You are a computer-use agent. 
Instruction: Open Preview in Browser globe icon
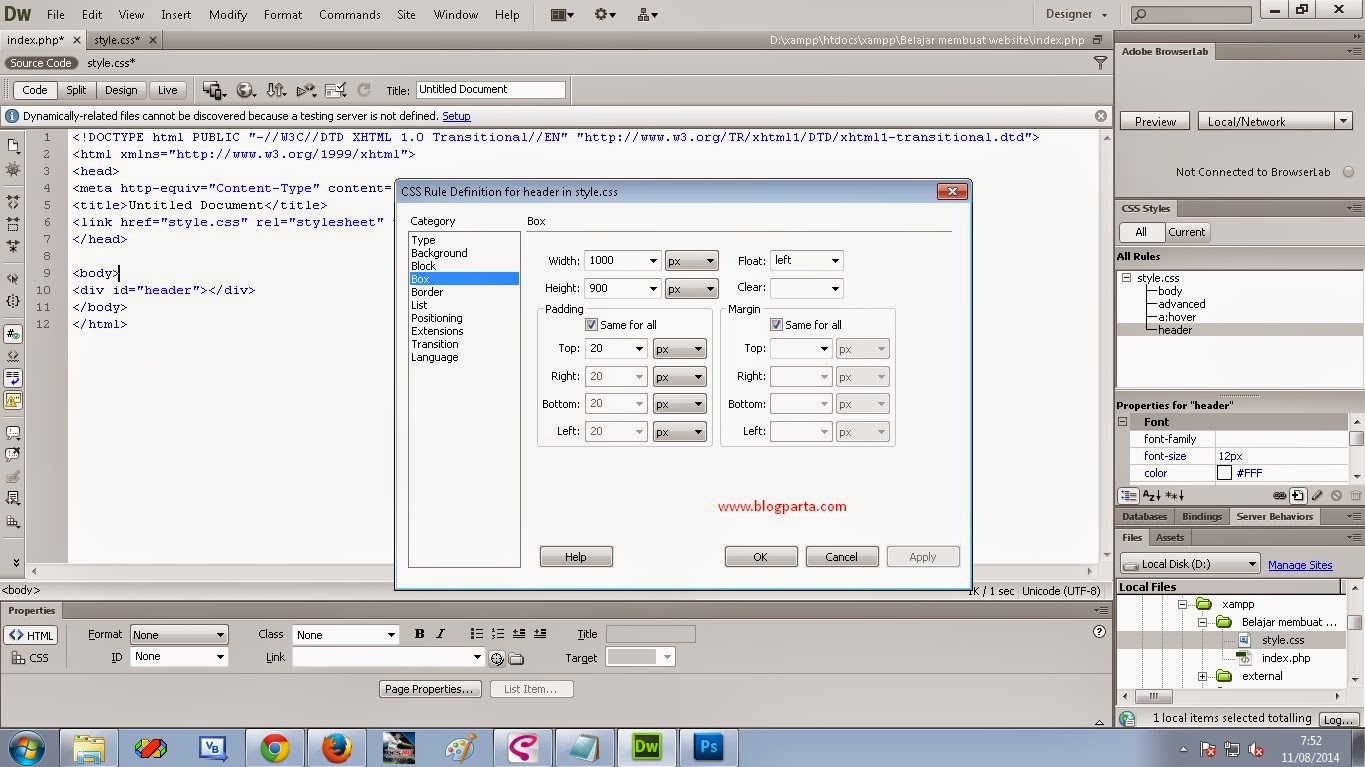pyautogui.click(x=245, y=89)
